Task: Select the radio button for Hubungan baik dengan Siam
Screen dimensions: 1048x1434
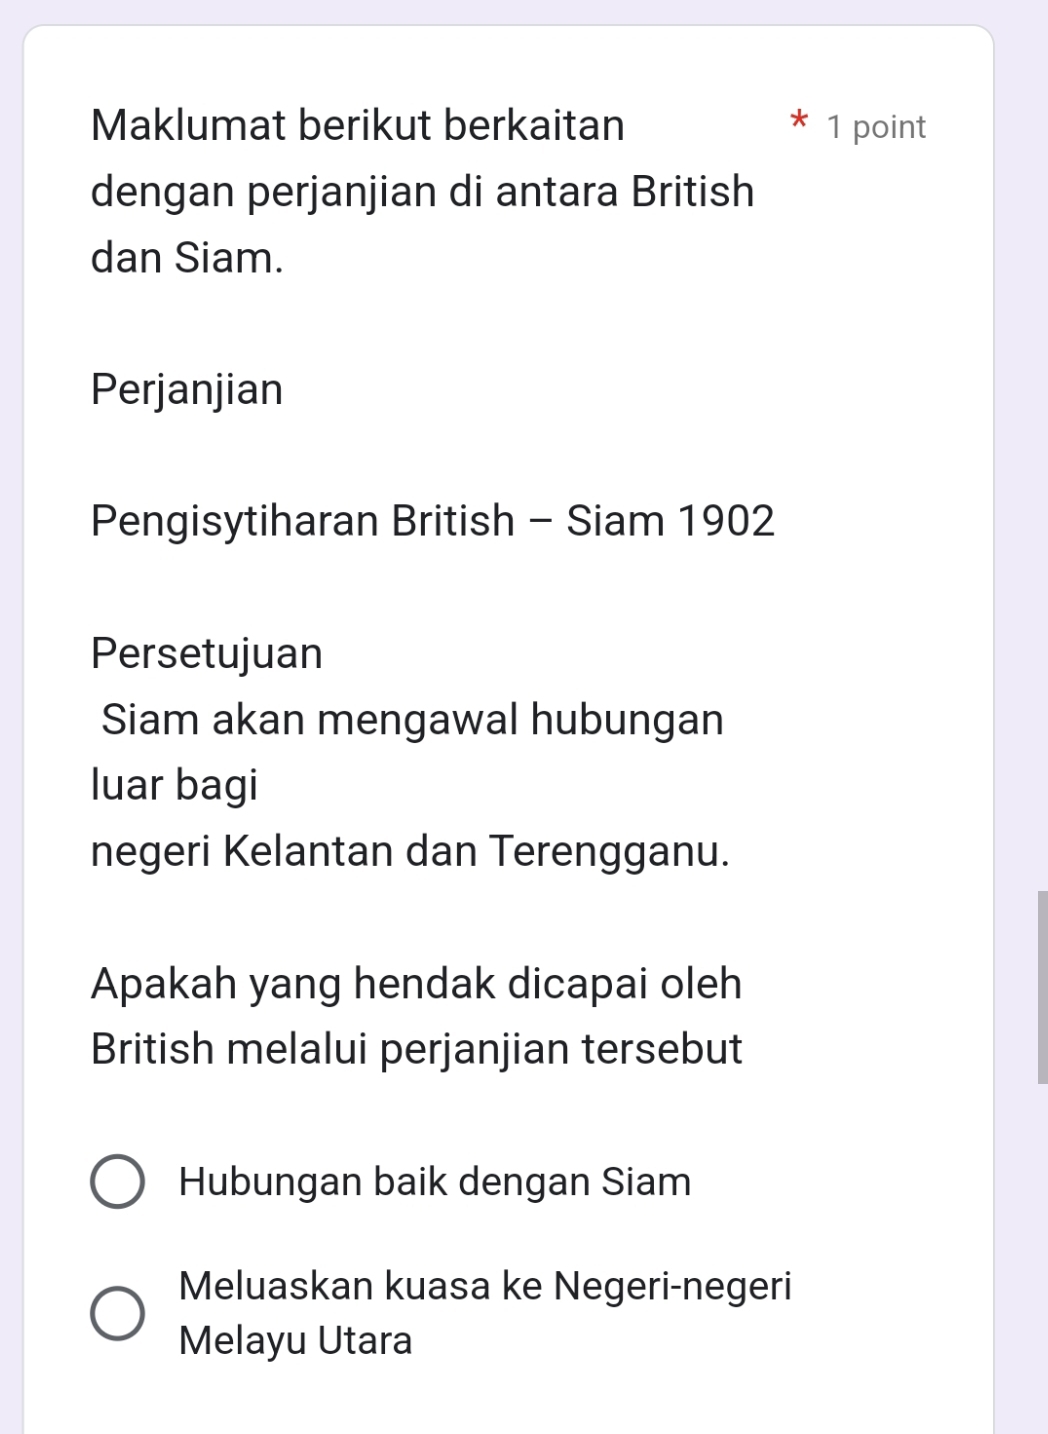Action: coord(117,1182)
